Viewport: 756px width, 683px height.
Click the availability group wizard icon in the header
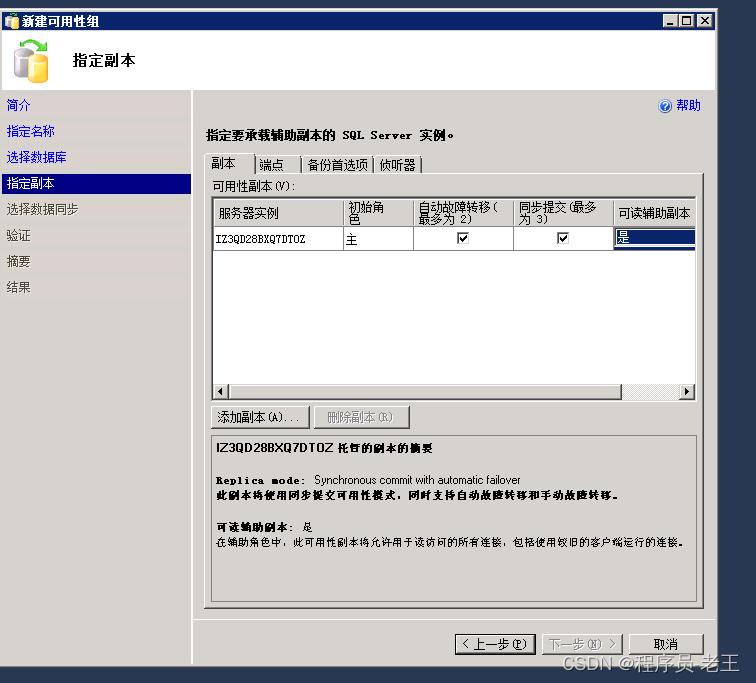tap(31, 61)
